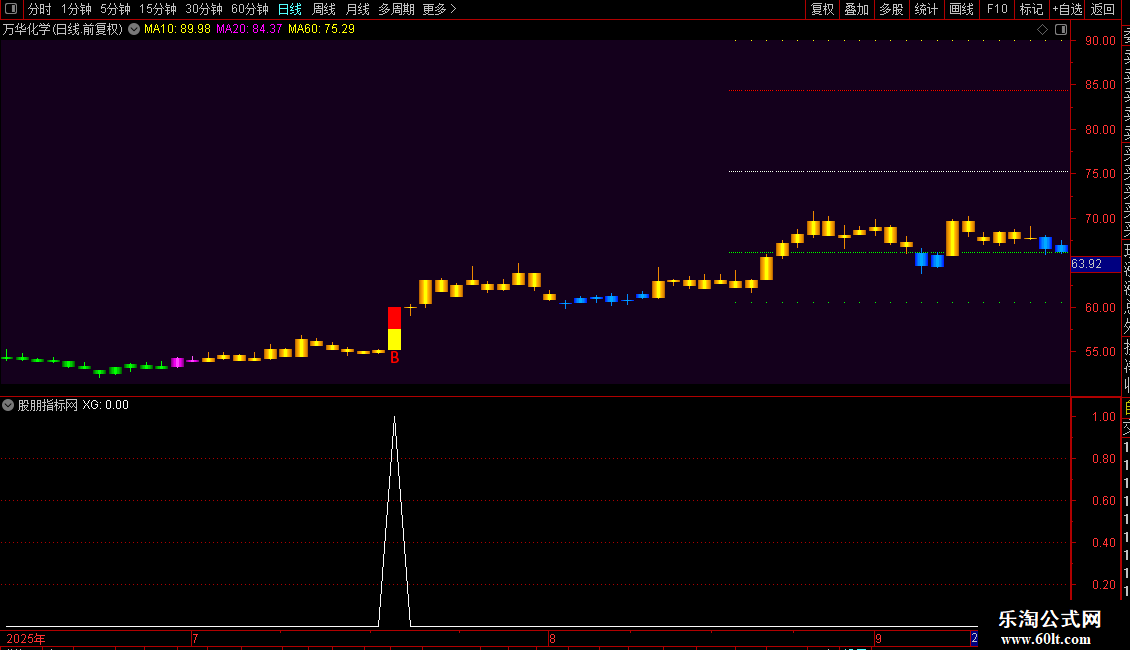Image resolution: width=1130 pixels, height=650 pixels.
Task: Switch to 月线 monthly chart
Action: 357,9
